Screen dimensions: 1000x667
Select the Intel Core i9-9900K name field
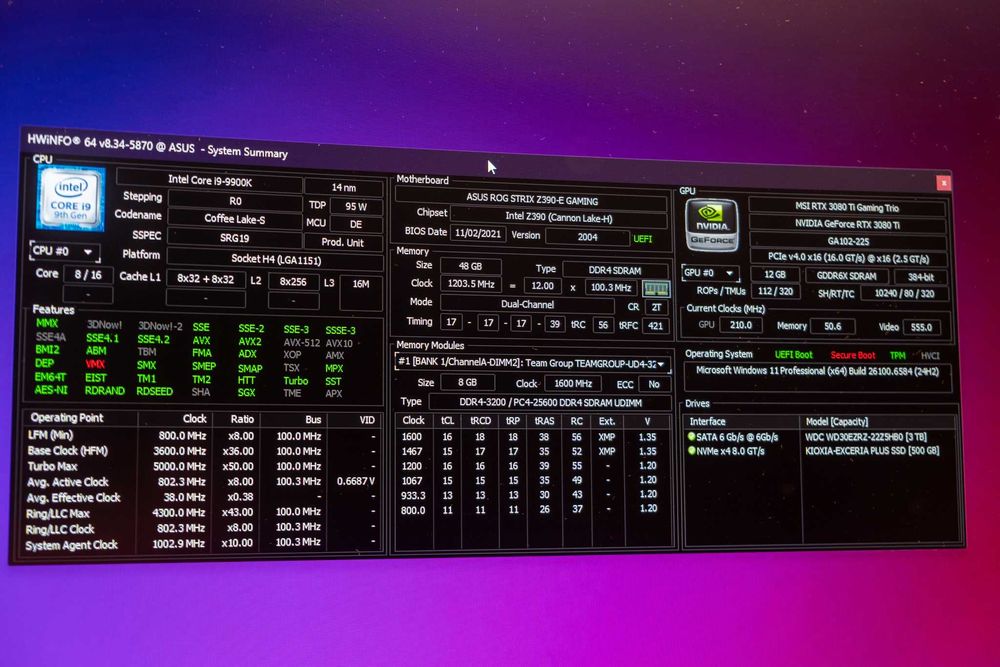point(210,181)
